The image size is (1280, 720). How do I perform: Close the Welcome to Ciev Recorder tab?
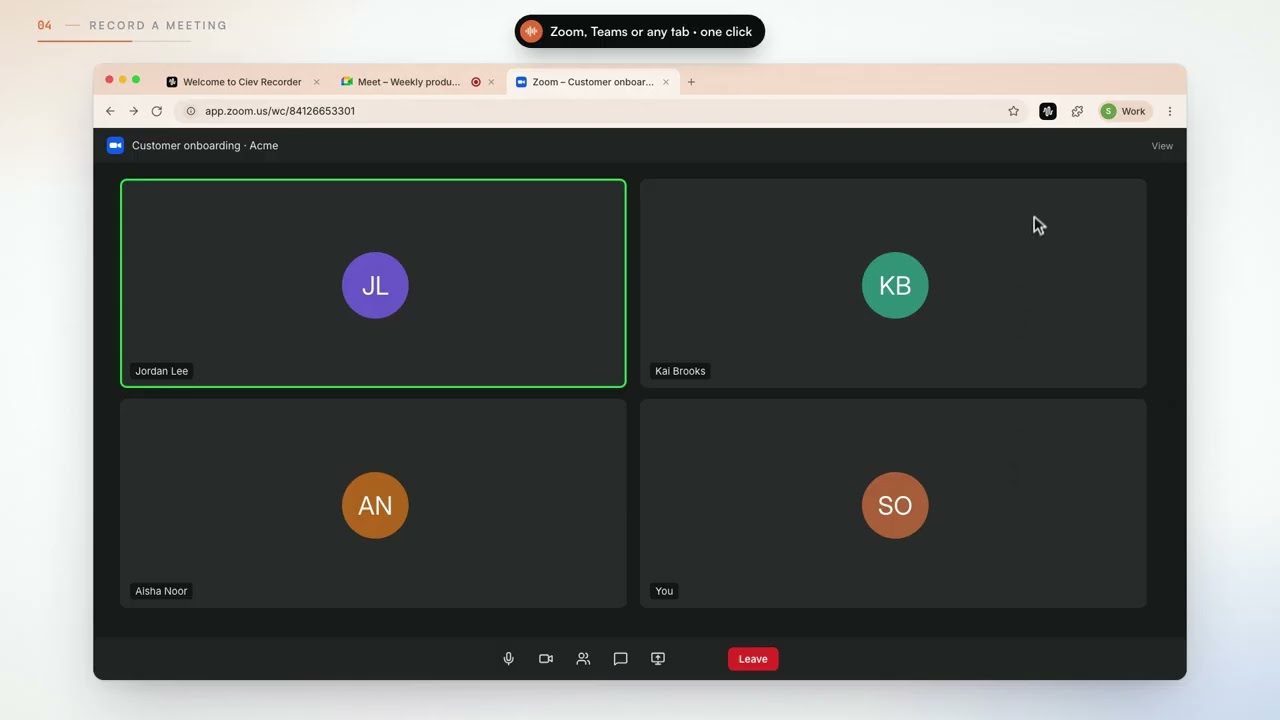point(317,82)
